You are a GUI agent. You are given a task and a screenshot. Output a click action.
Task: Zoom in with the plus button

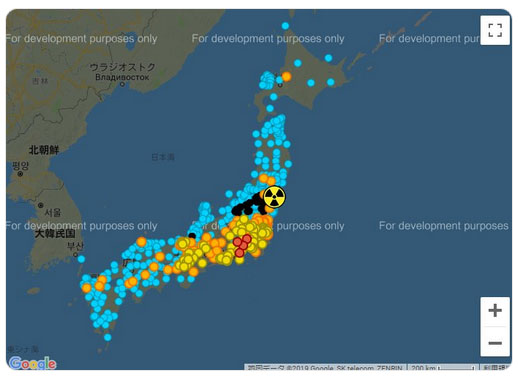pyautogui.click(x=495, y=311)
